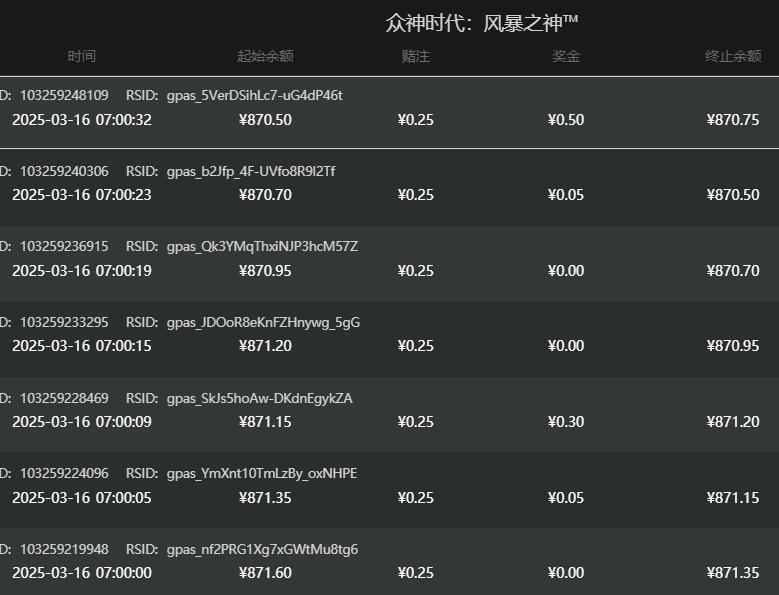Screen dimensions: 779x595
Task: Click RSID gpas_Qk3YMqThxiNJP3hcM57Z
Action: pyautogui.click(x=262, y=246)
